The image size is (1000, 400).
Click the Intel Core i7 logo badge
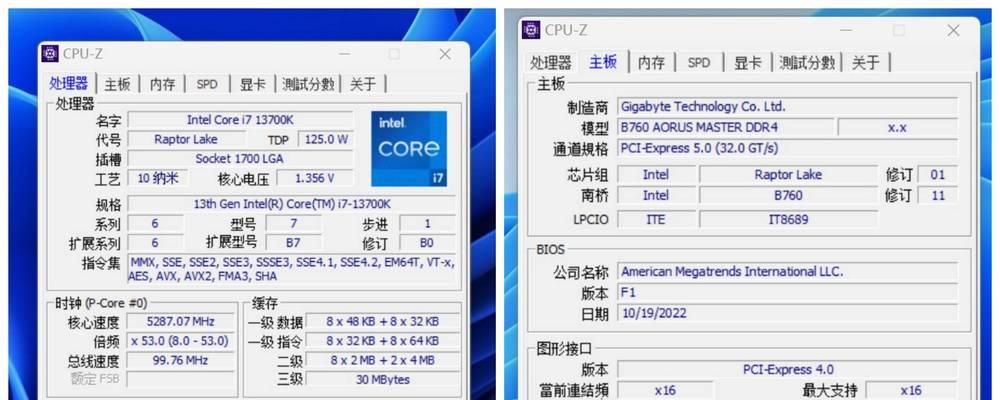click(x=409, y=149)
